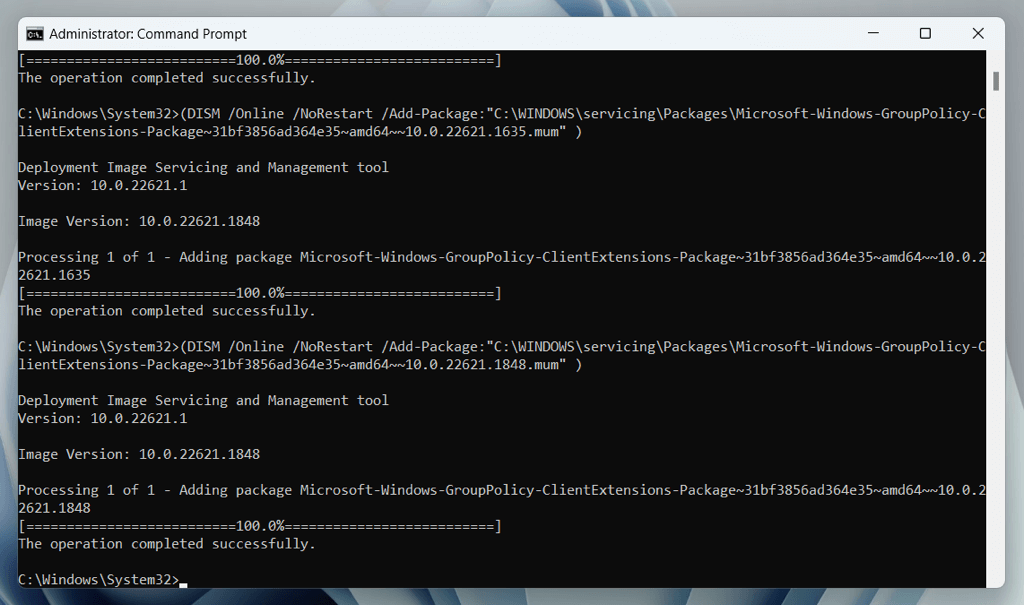Maximize the Command Prompt window
The image size is (1024, 605).
[x=925, y=33]
